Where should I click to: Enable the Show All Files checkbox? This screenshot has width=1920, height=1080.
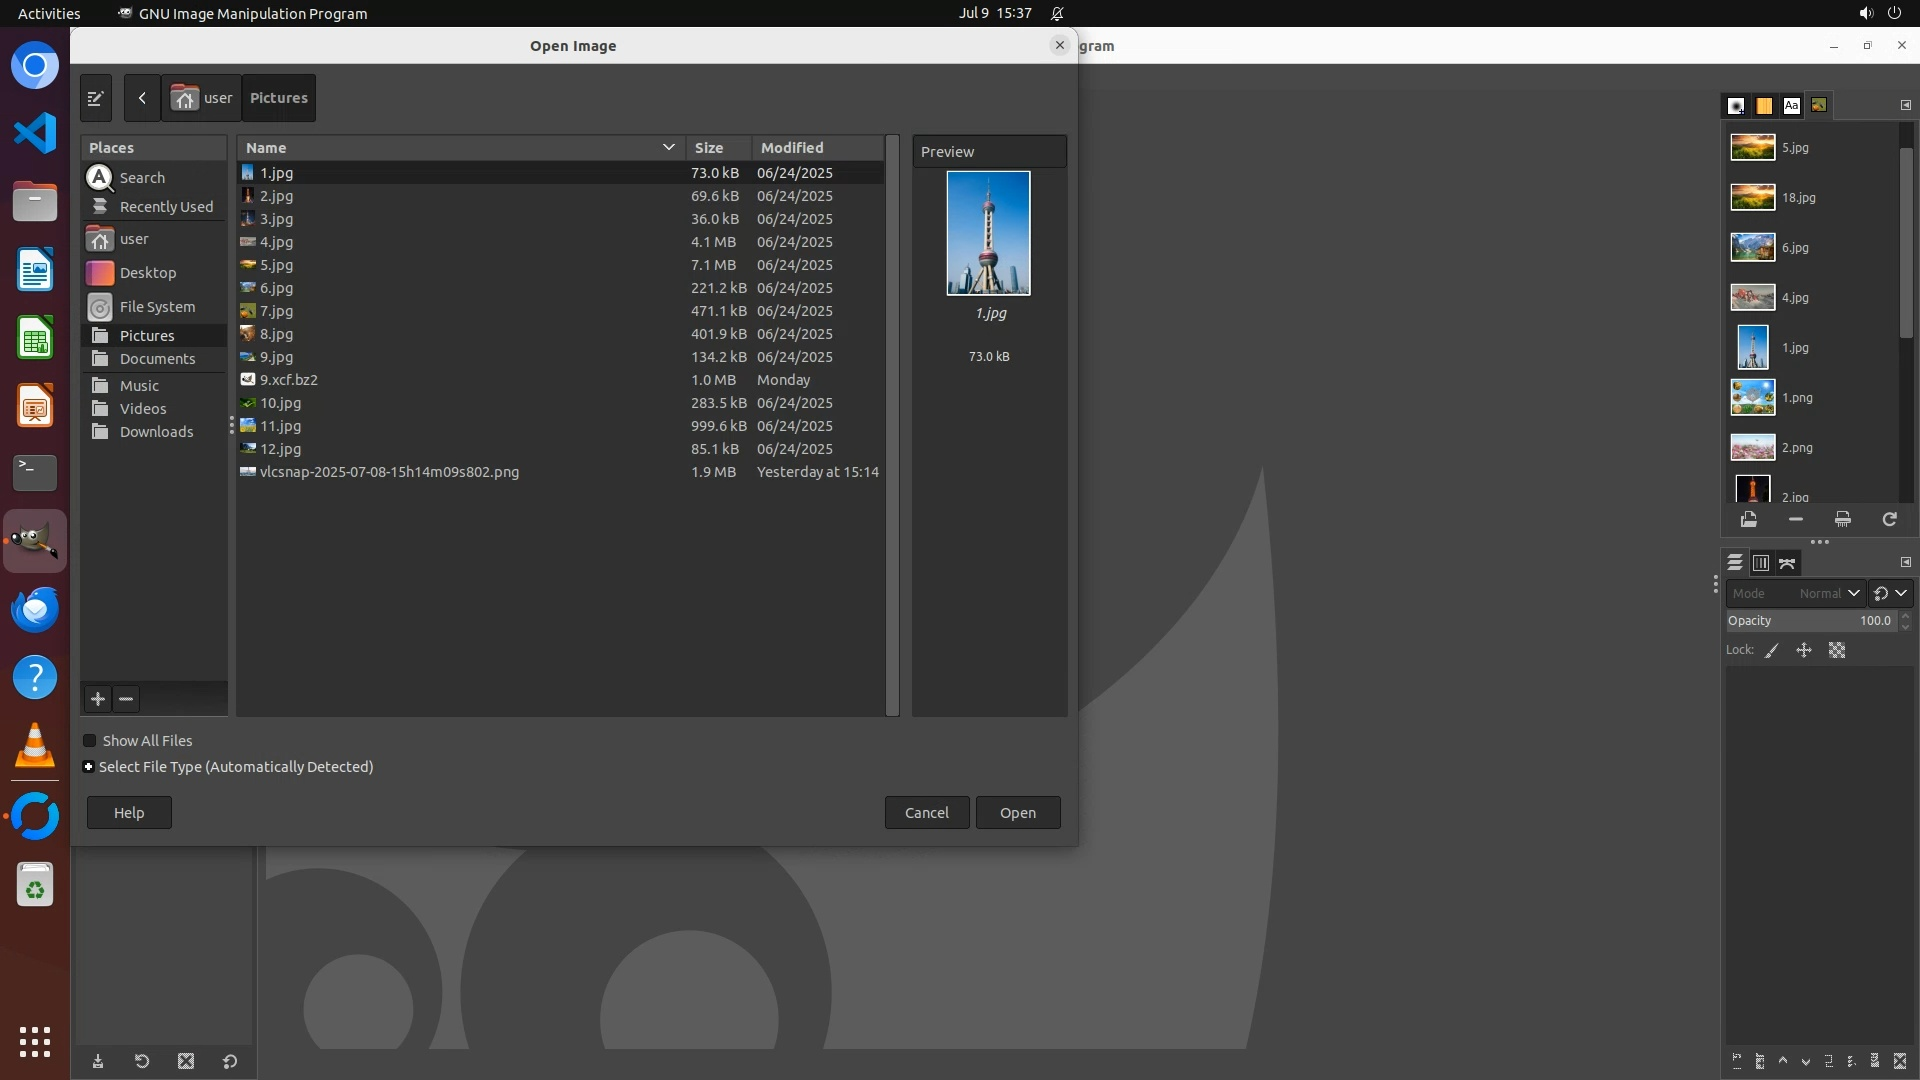[90, 741]
